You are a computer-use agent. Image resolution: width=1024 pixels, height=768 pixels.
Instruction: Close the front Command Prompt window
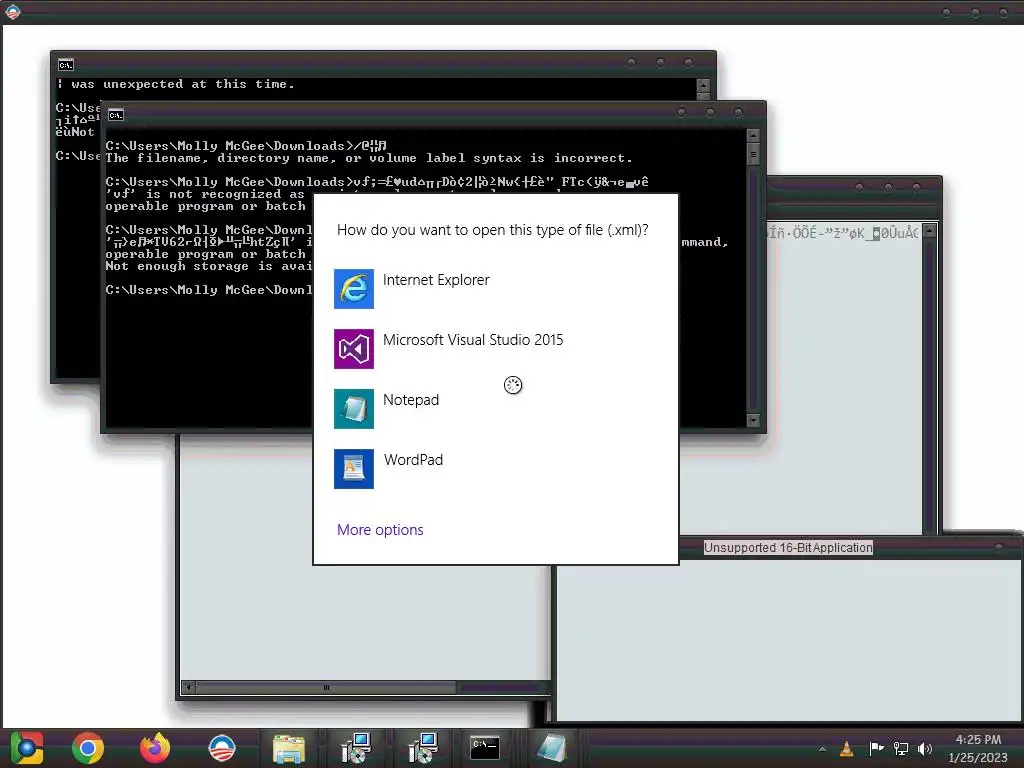point(739,113)
